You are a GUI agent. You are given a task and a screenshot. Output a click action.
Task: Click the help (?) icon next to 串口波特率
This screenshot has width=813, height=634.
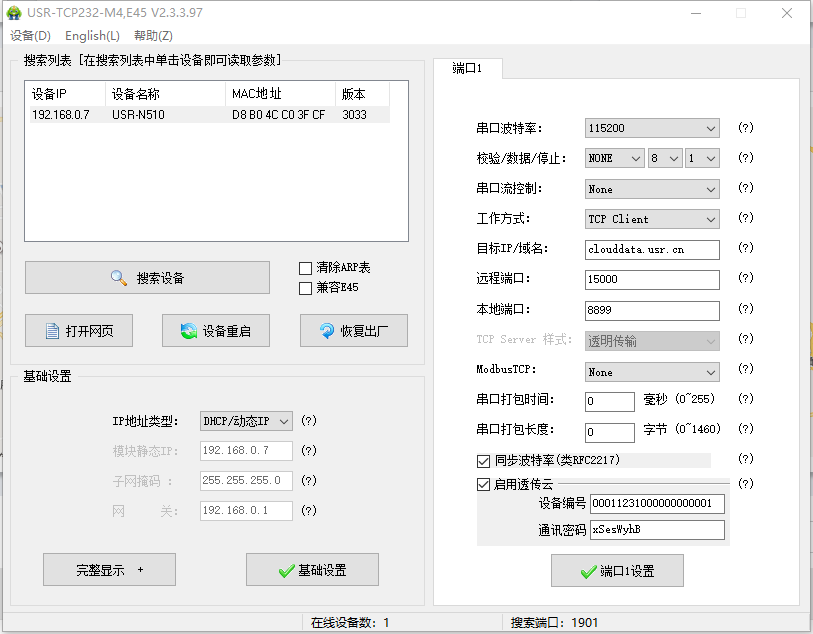[x=746, y=128]
